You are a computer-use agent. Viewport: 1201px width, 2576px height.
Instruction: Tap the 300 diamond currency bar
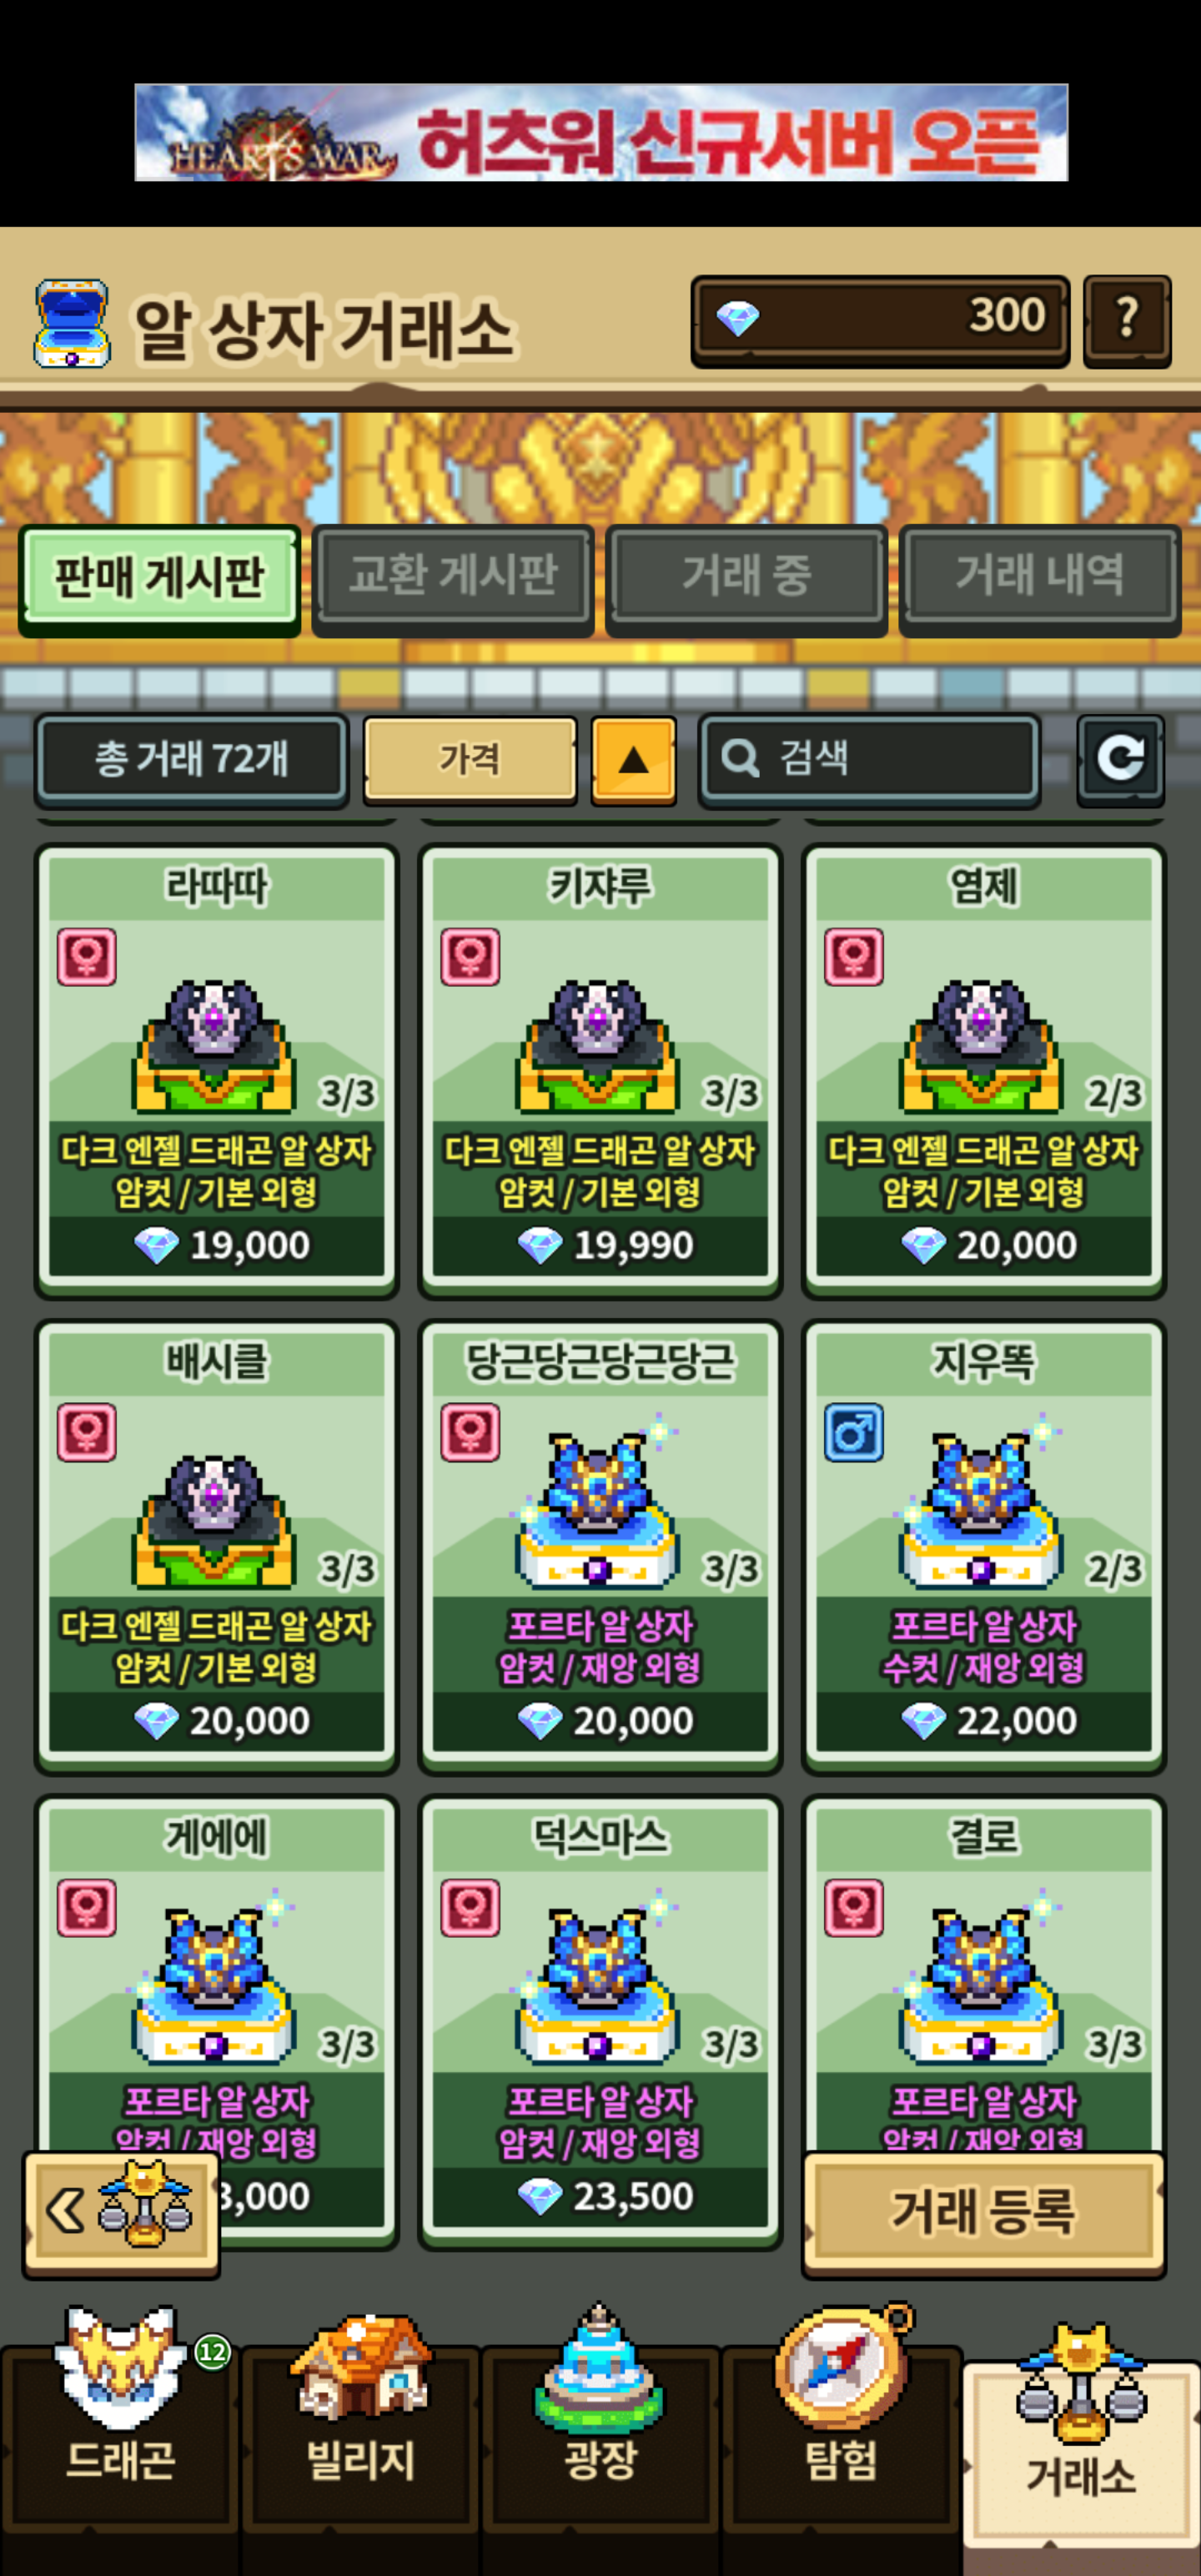coord(880,320)
